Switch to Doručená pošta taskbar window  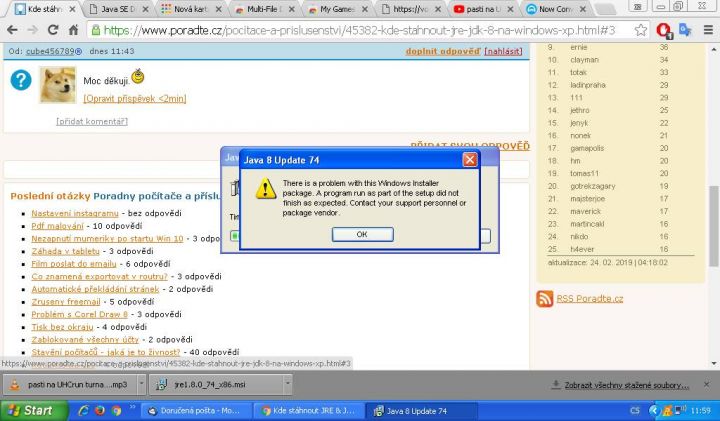[196, 411]
